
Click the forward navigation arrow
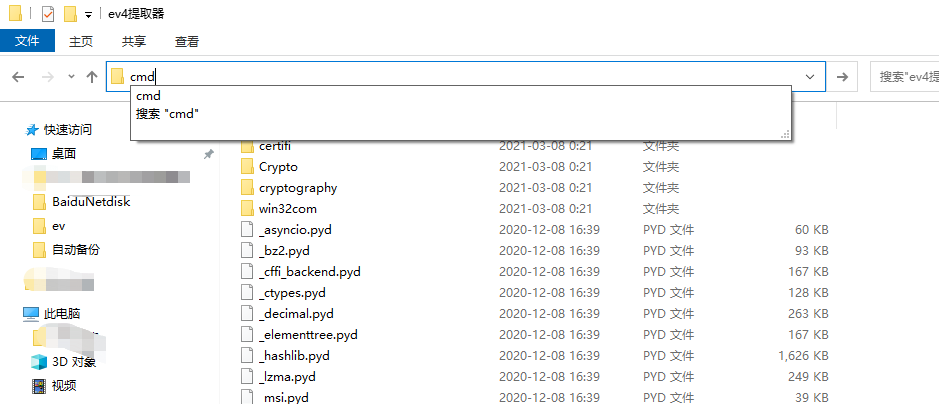pos(48,77)
